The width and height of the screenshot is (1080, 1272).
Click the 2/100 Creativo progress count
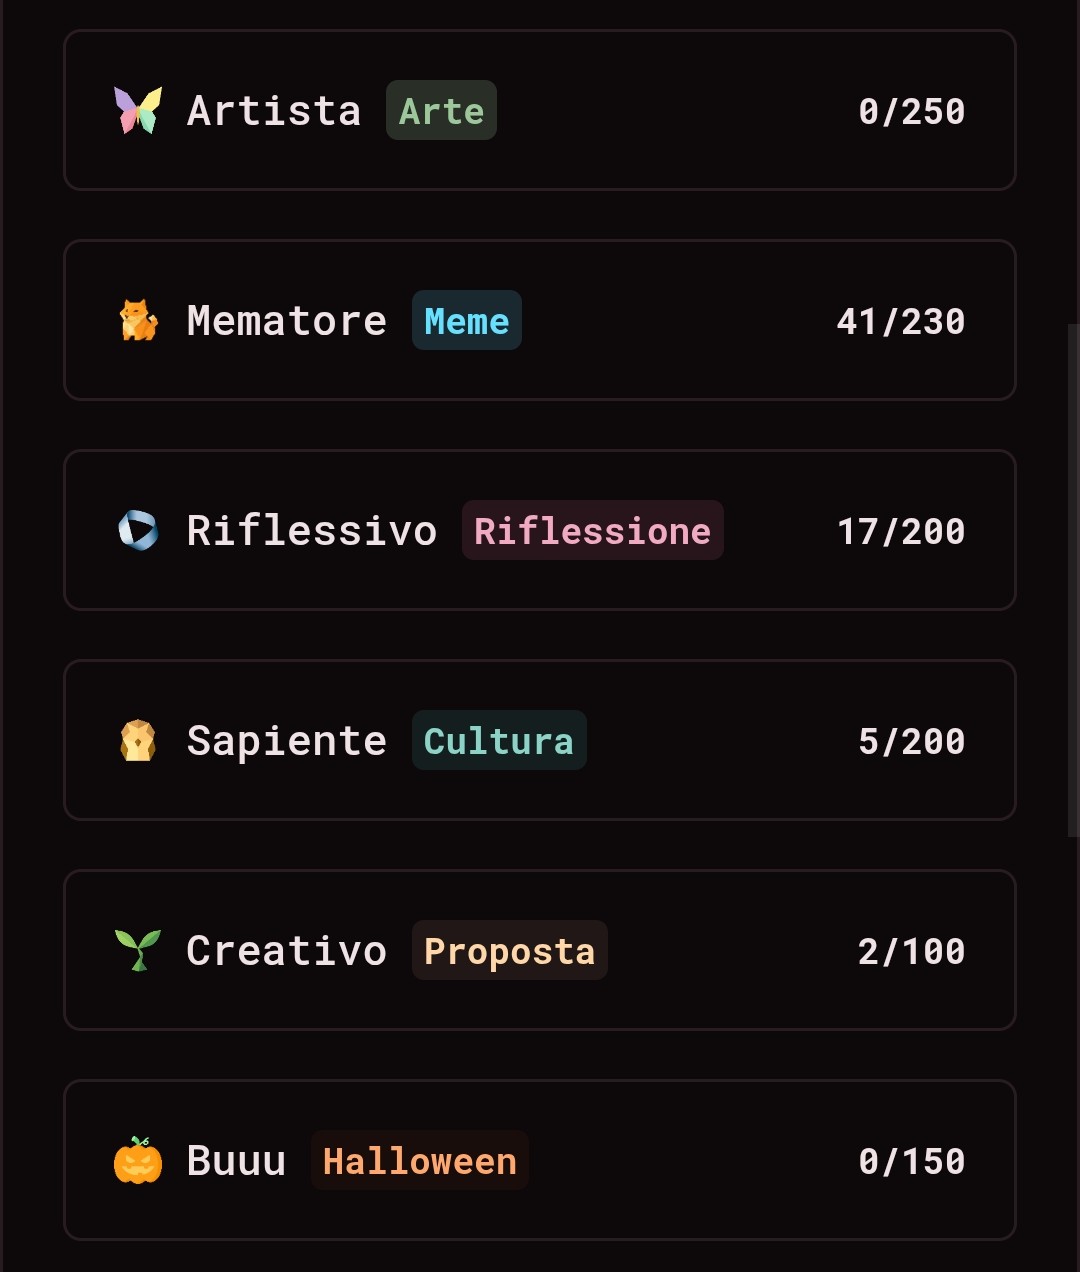(912, 951)
